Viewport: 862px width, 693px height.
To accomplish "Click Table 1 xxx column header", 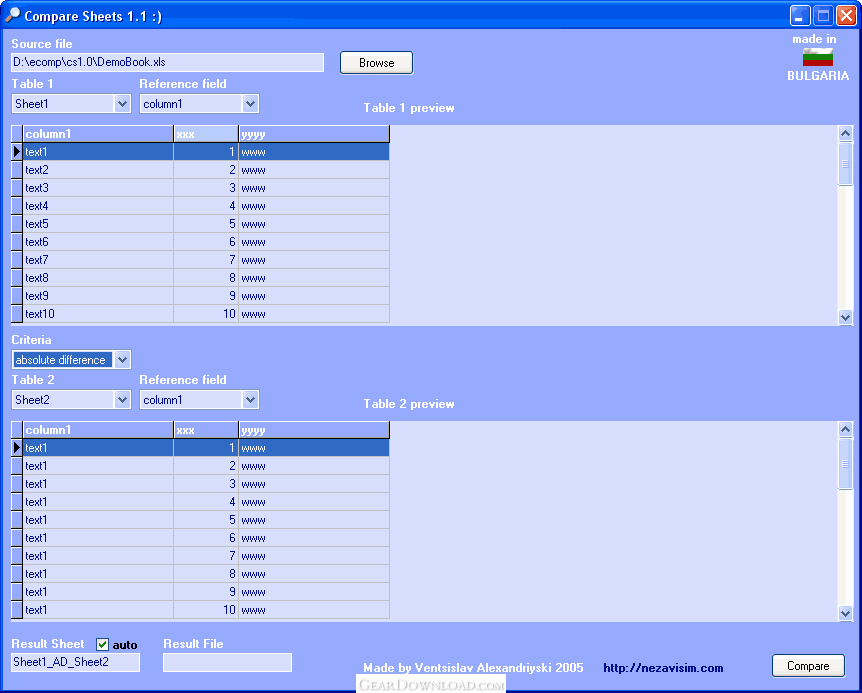I will click(x=206, y=134).
